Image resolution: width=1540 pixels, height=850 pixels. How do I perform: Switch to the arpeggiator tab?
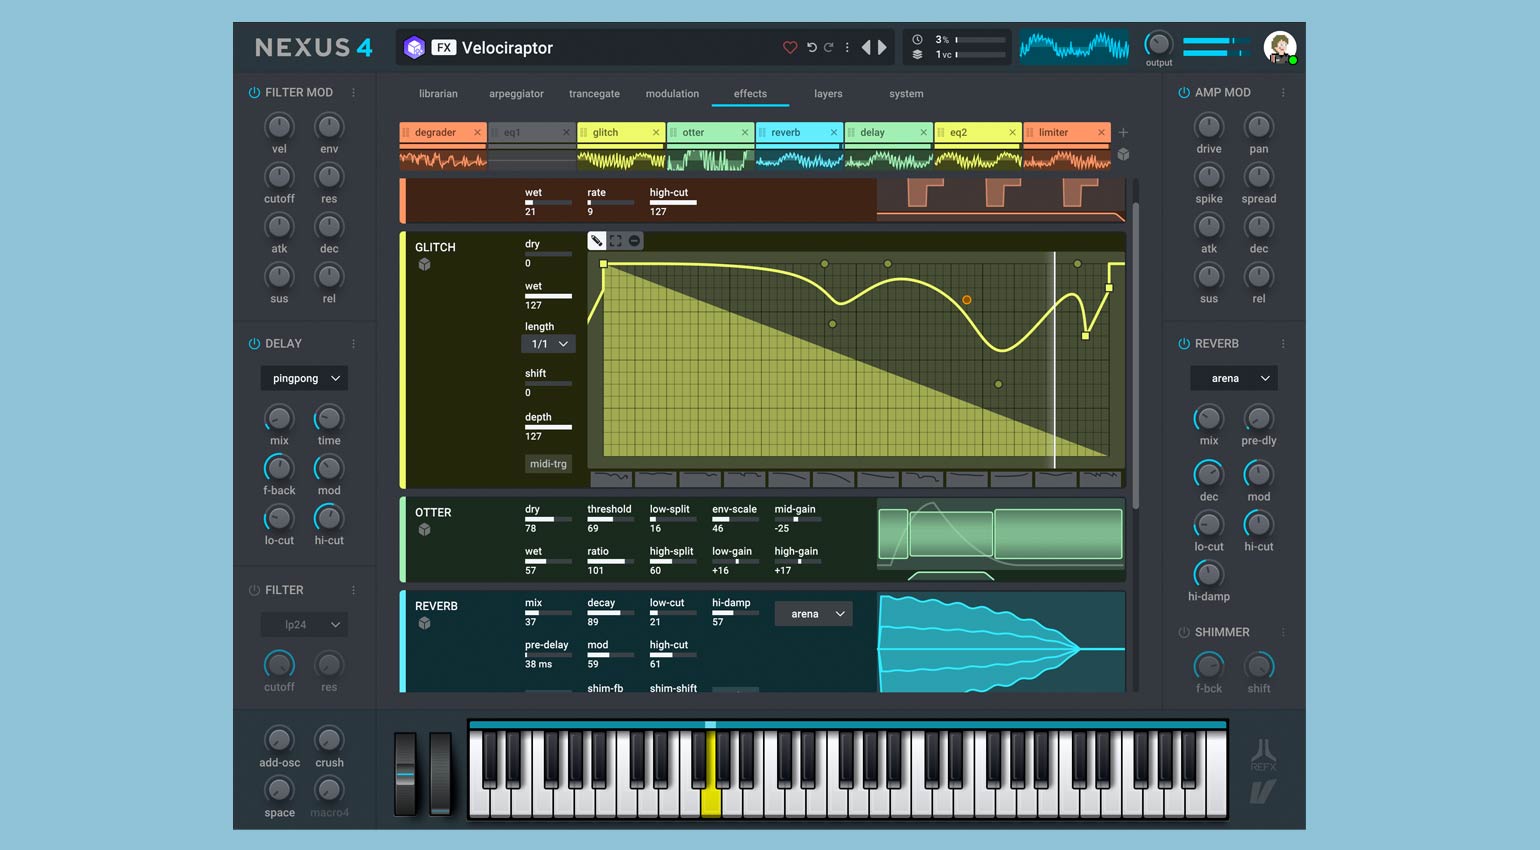(516, 93)
